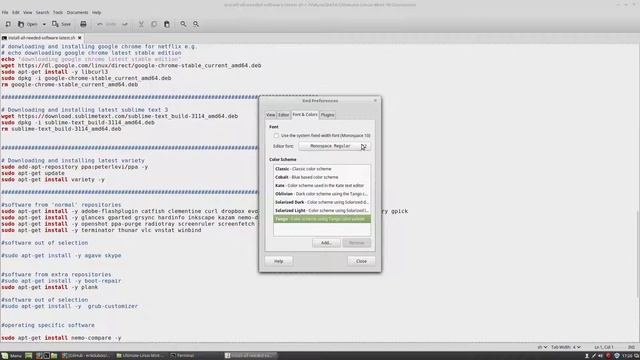Click the install-all-needed editor taskbar entry
This screenshot has width=640, height=360.
click(x=250, y=356)
